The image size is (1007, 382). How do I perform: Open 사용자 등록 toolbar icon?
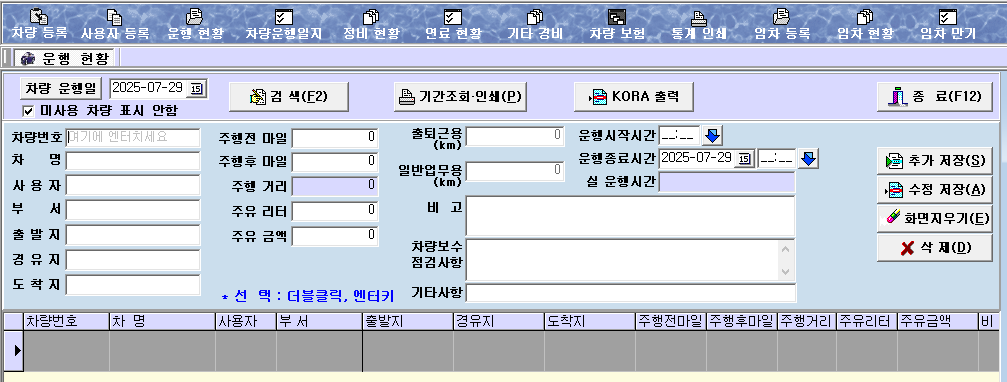(x=115, y=25)
